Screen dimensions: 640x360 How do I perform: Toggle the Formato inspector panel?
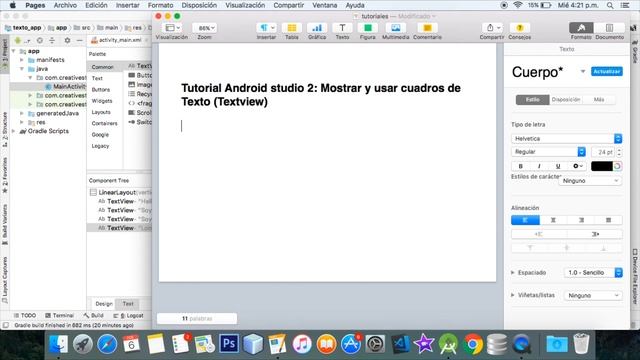(581, 28)
